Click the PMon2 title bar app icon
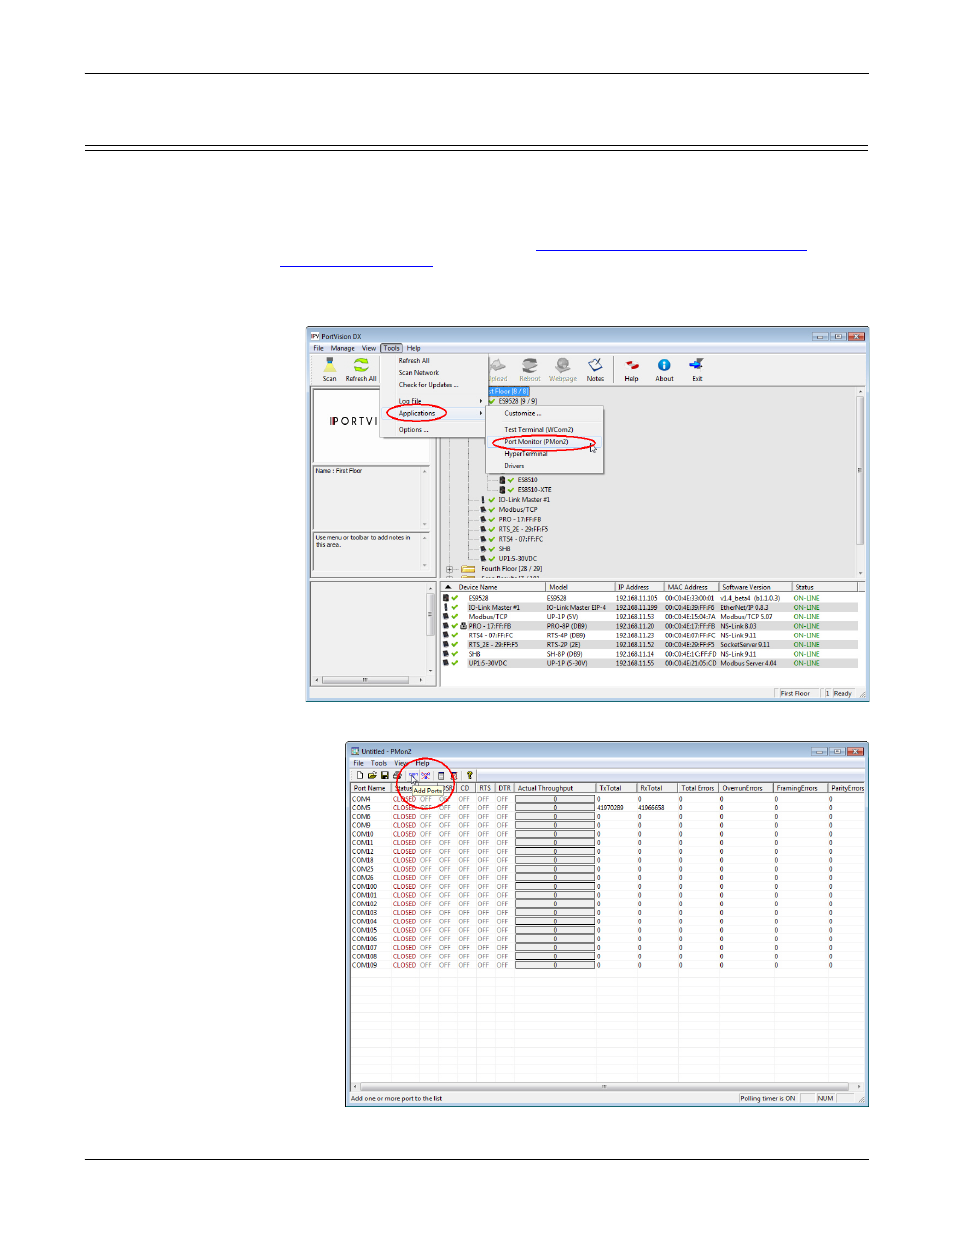 [x=355, y=751]
